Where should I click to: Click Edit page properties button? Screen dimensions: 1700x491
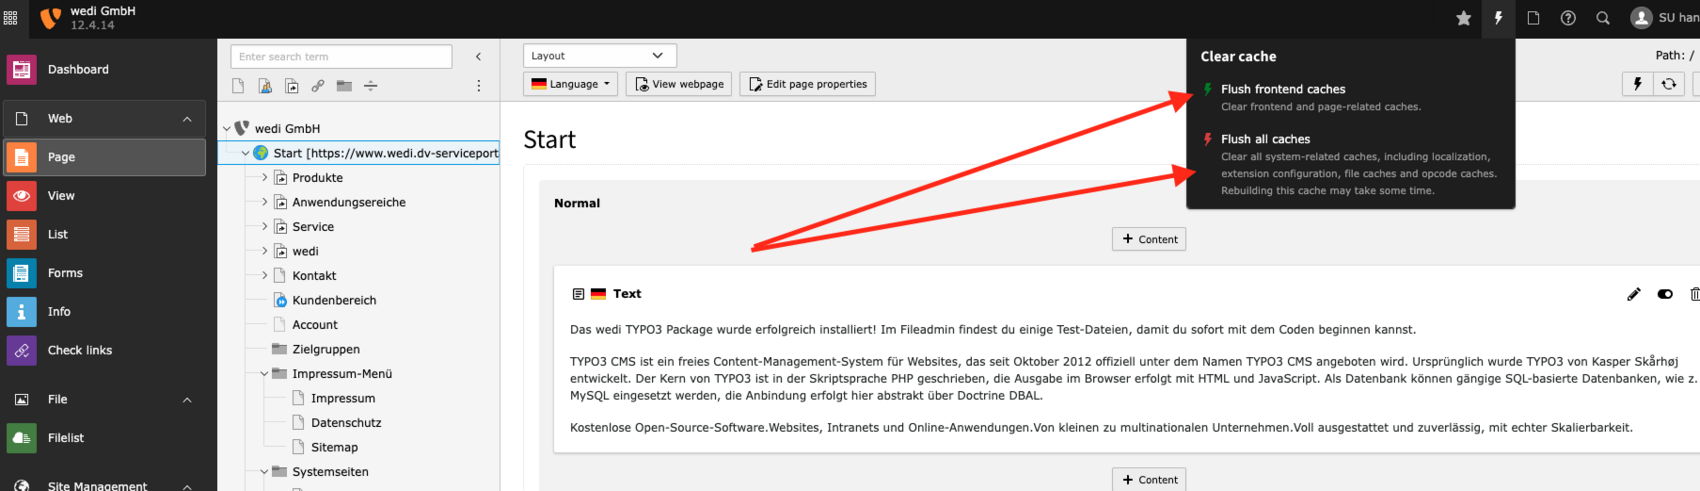[x=807, y=84]
